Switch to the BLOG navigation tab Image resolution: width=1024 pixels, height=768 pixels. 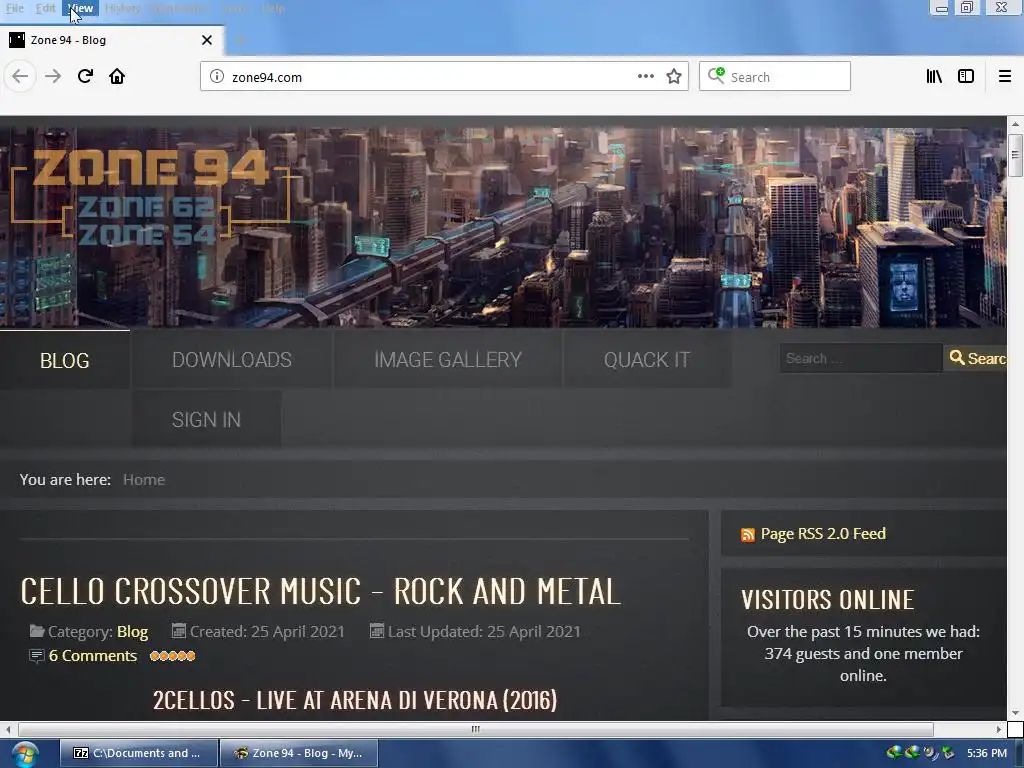(65, 360)
